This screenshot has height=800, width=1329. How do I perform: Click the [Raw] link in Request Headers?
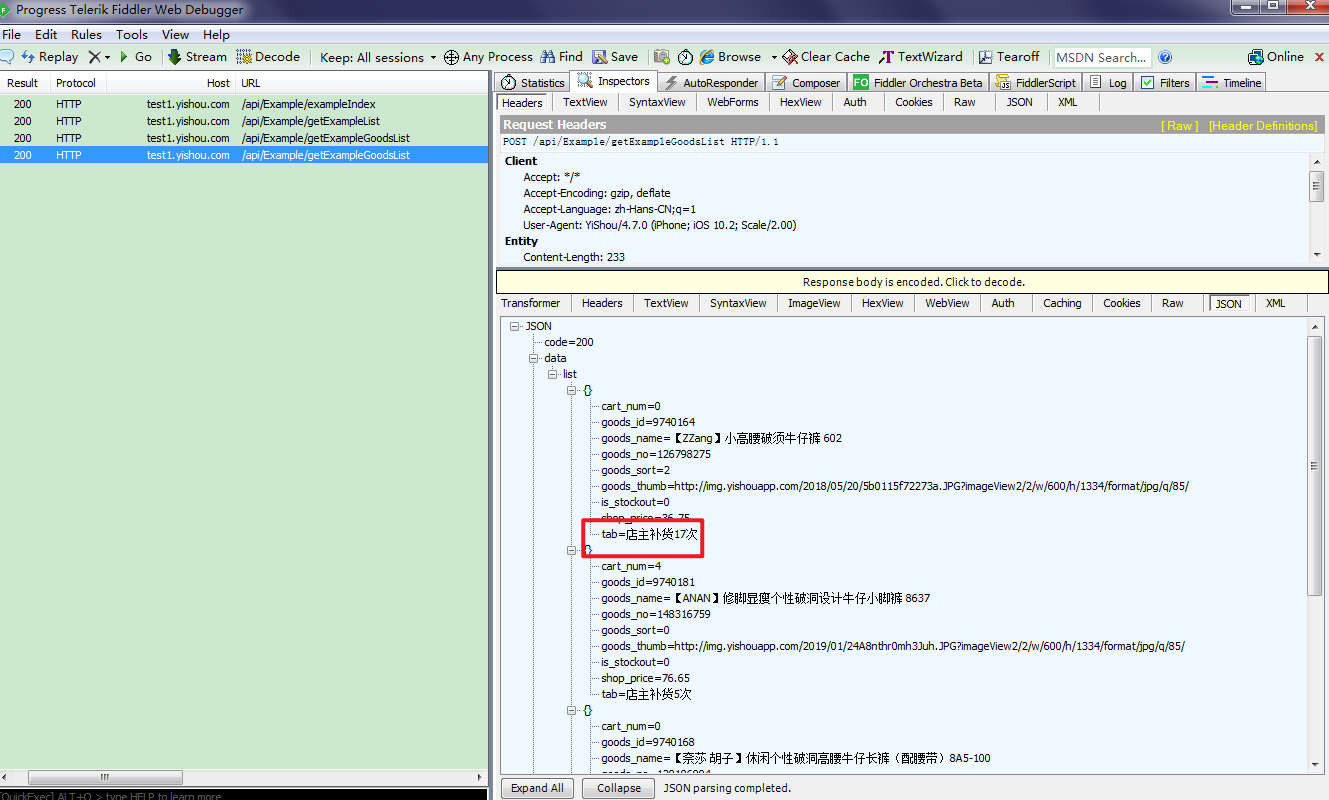[1179, 126]
